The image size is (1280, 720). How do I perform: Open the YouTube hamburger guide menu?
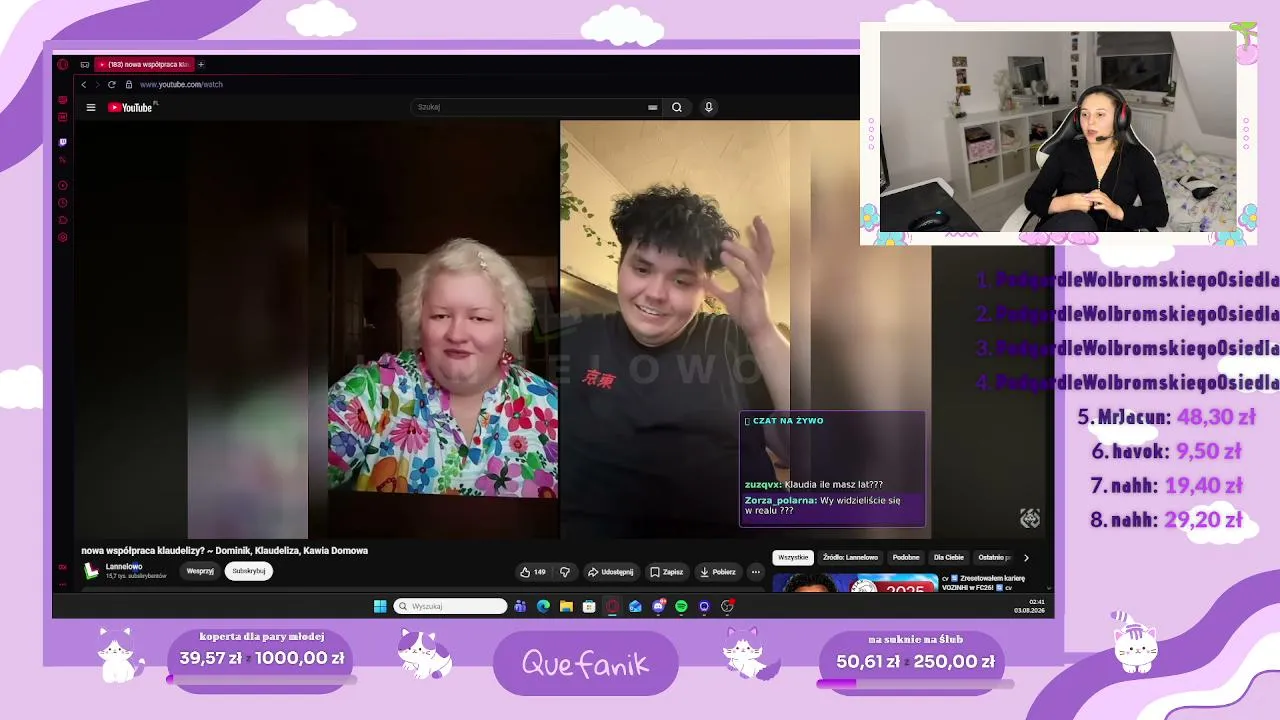[91, 107]
